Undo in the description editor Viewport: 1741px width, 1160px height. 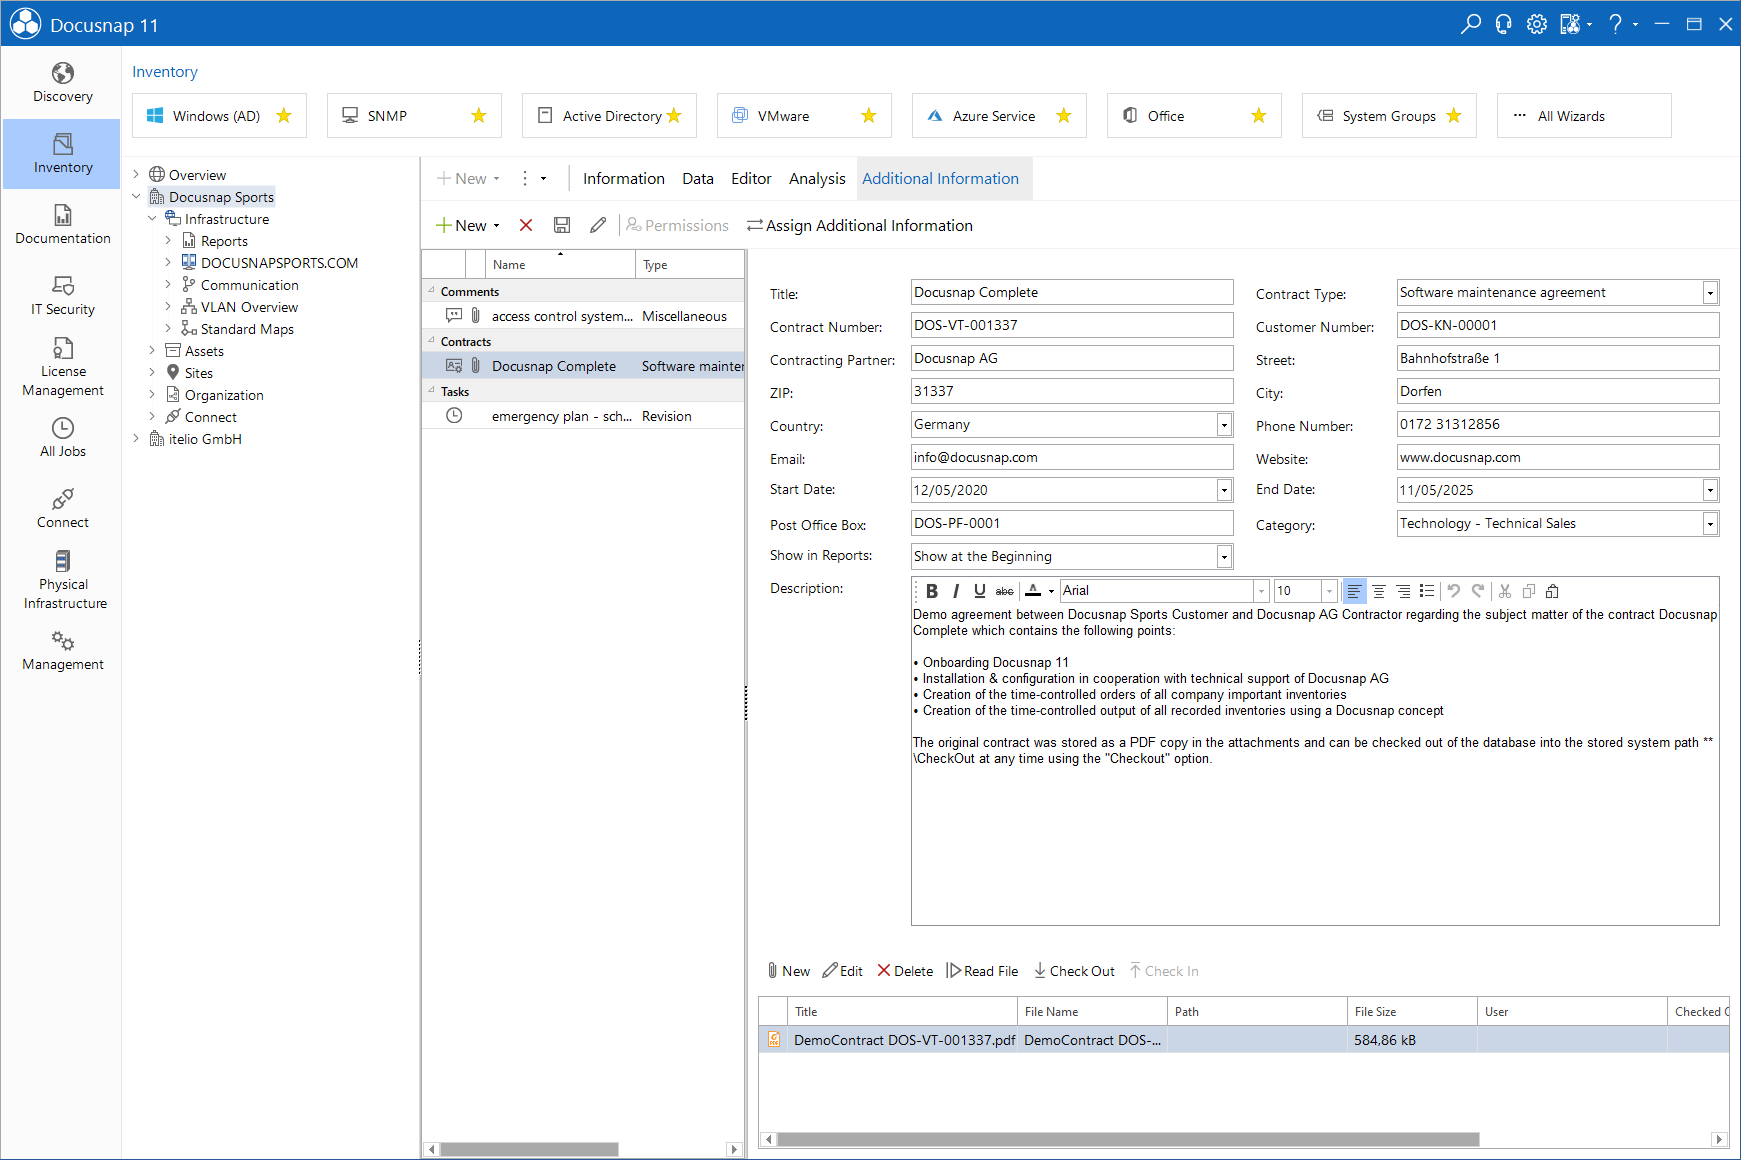click(1454, 591)
